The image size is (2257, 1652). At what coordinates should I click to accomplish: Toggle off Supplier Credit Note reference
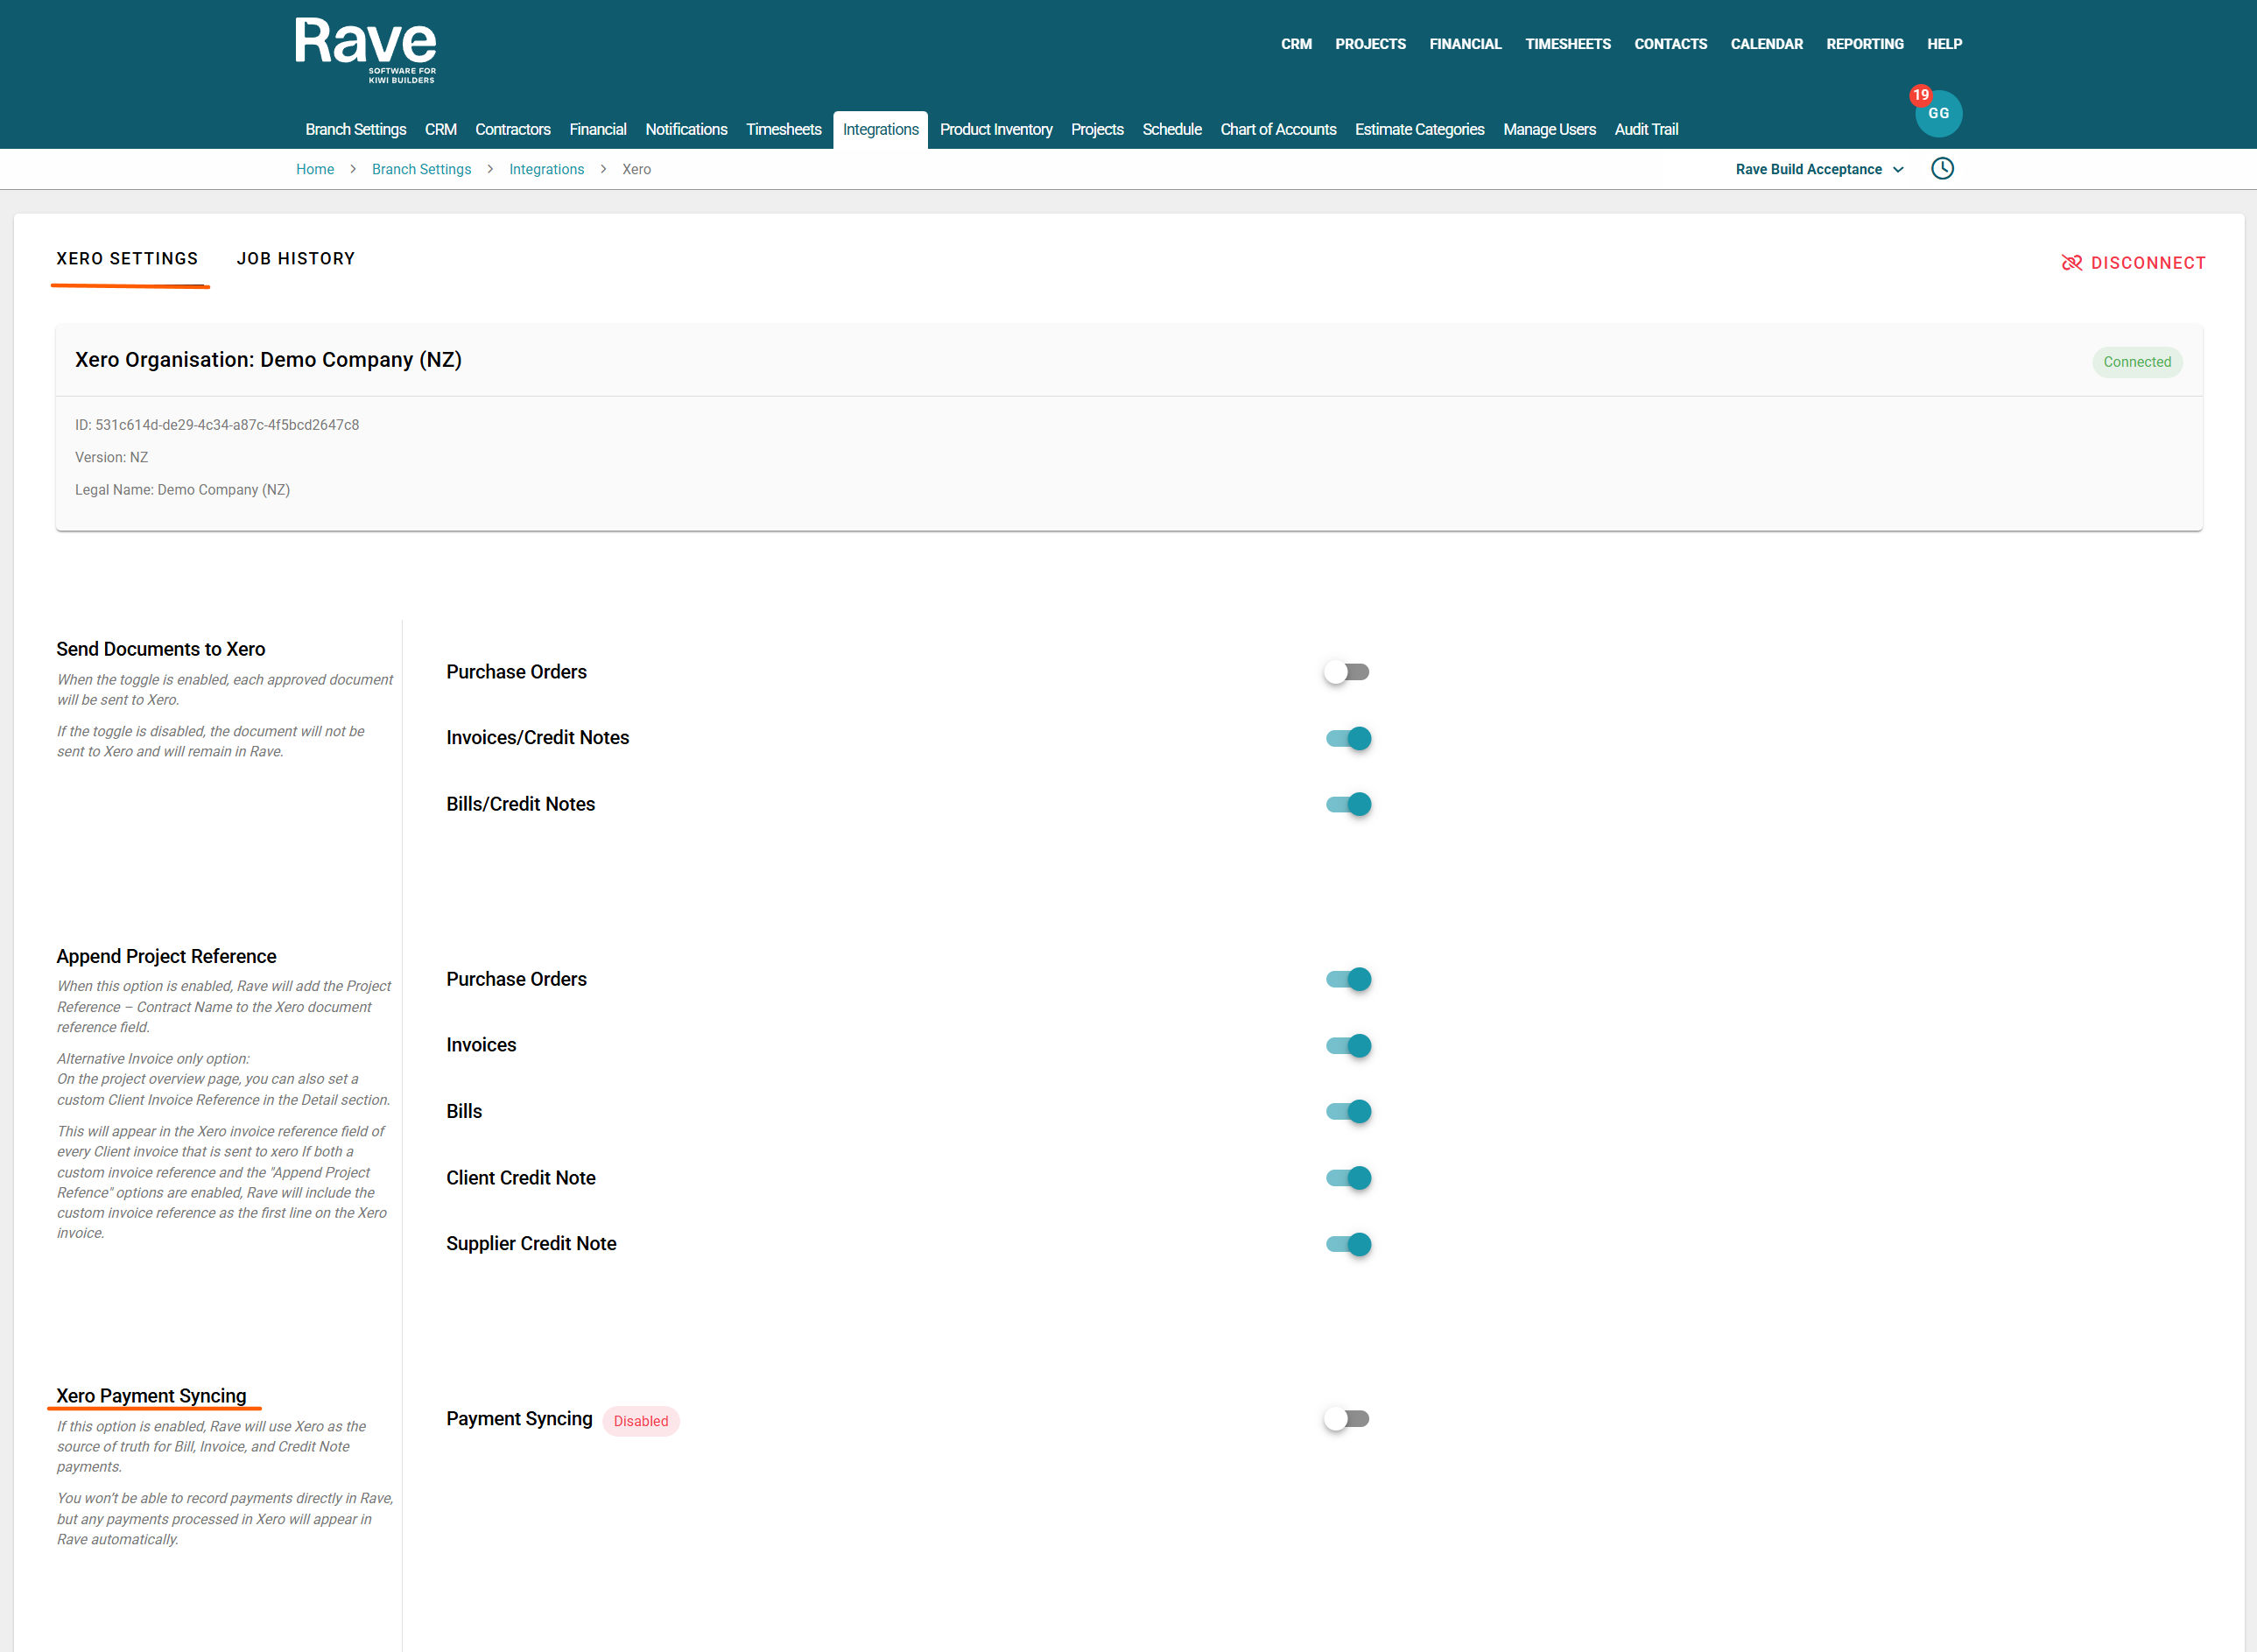(x=1348, y=1244)
